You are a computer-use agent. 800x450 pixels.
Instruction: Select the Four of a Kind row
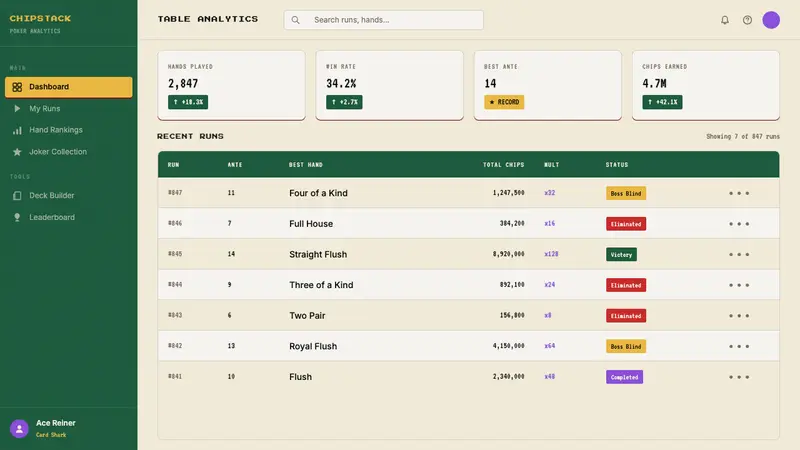(x=468, y=193)
